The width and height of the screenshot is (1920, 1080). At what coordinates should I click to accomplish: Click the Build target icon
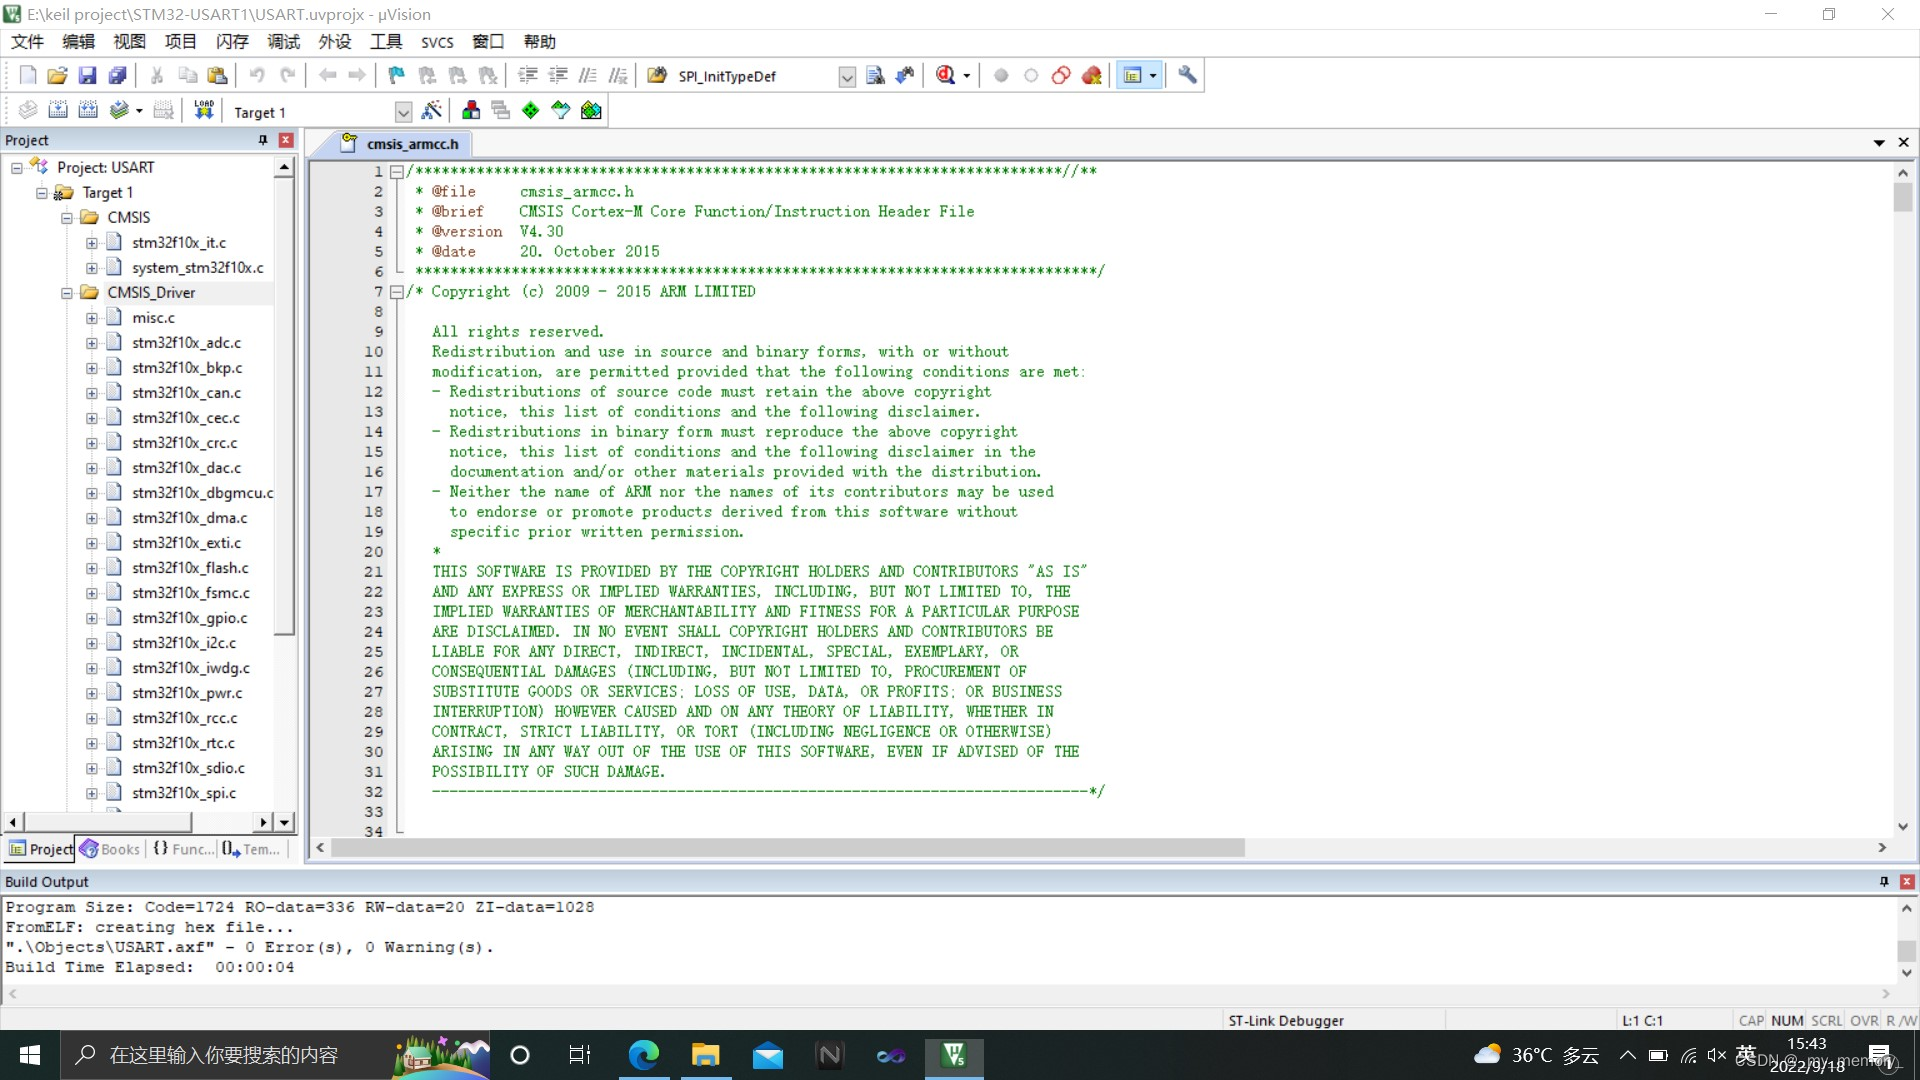coord(58,110)
